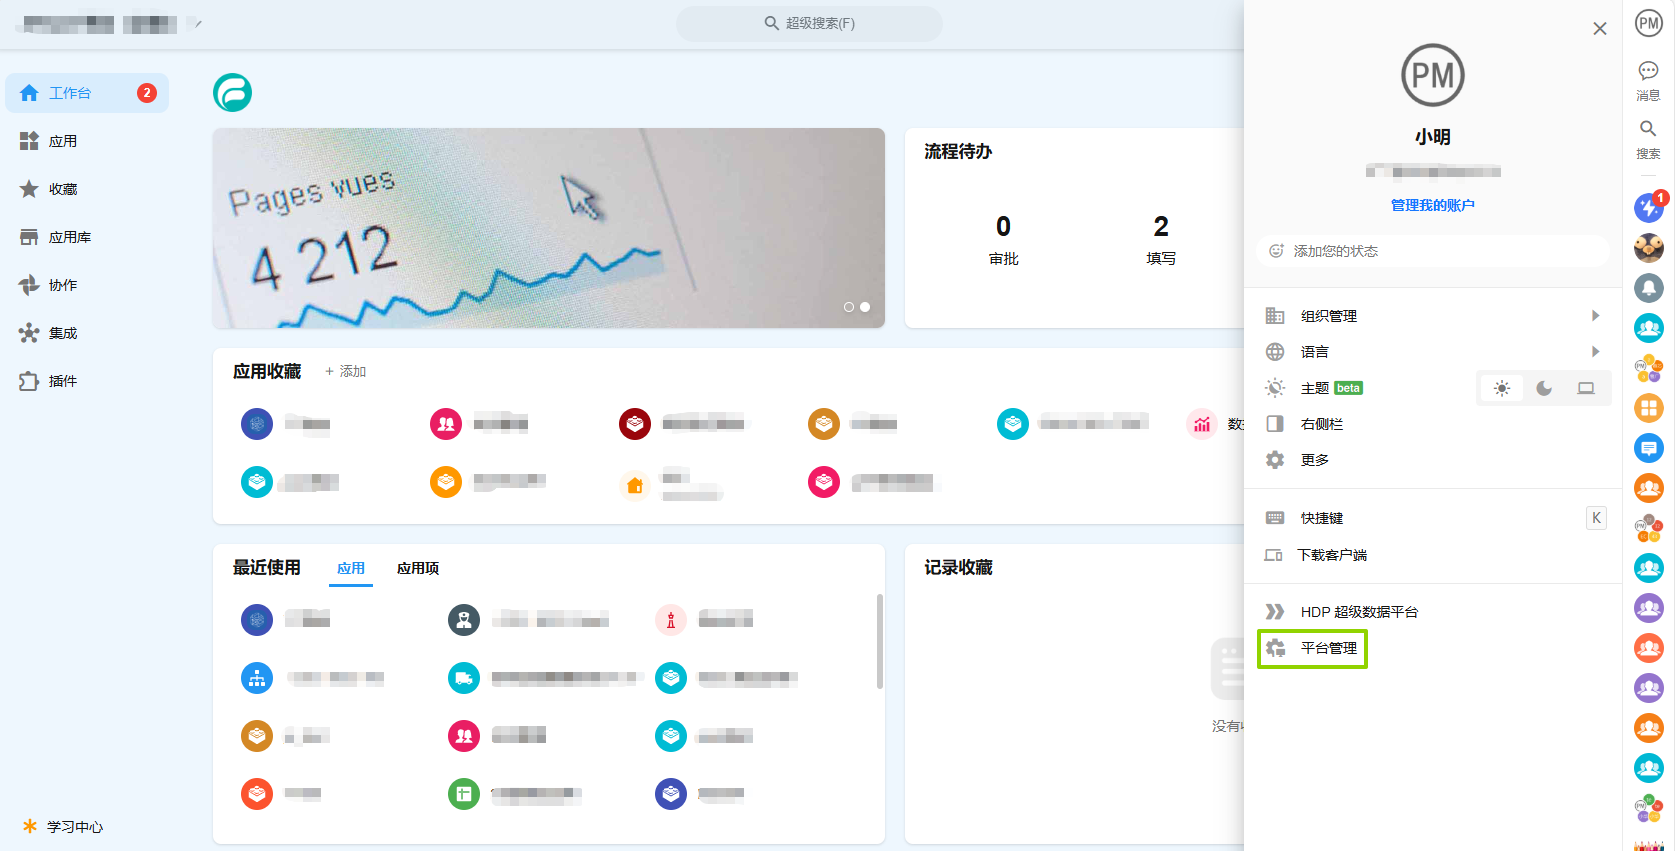Switch theme to light mode sun icon
The height and width of the screenshot is (851, 1675).
point(1501,388)
